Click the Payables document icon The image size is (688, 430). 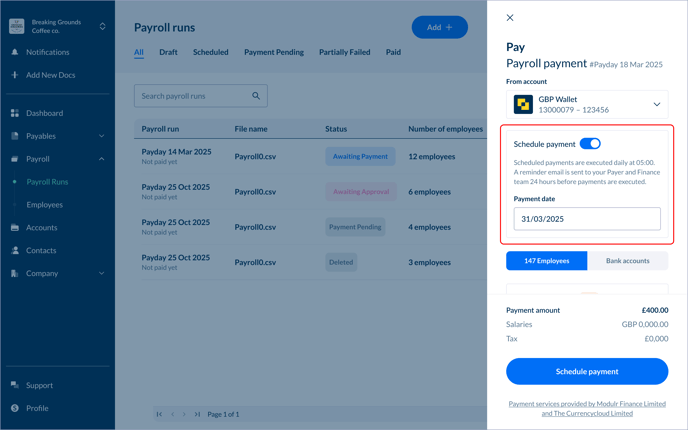coord(14,136)
